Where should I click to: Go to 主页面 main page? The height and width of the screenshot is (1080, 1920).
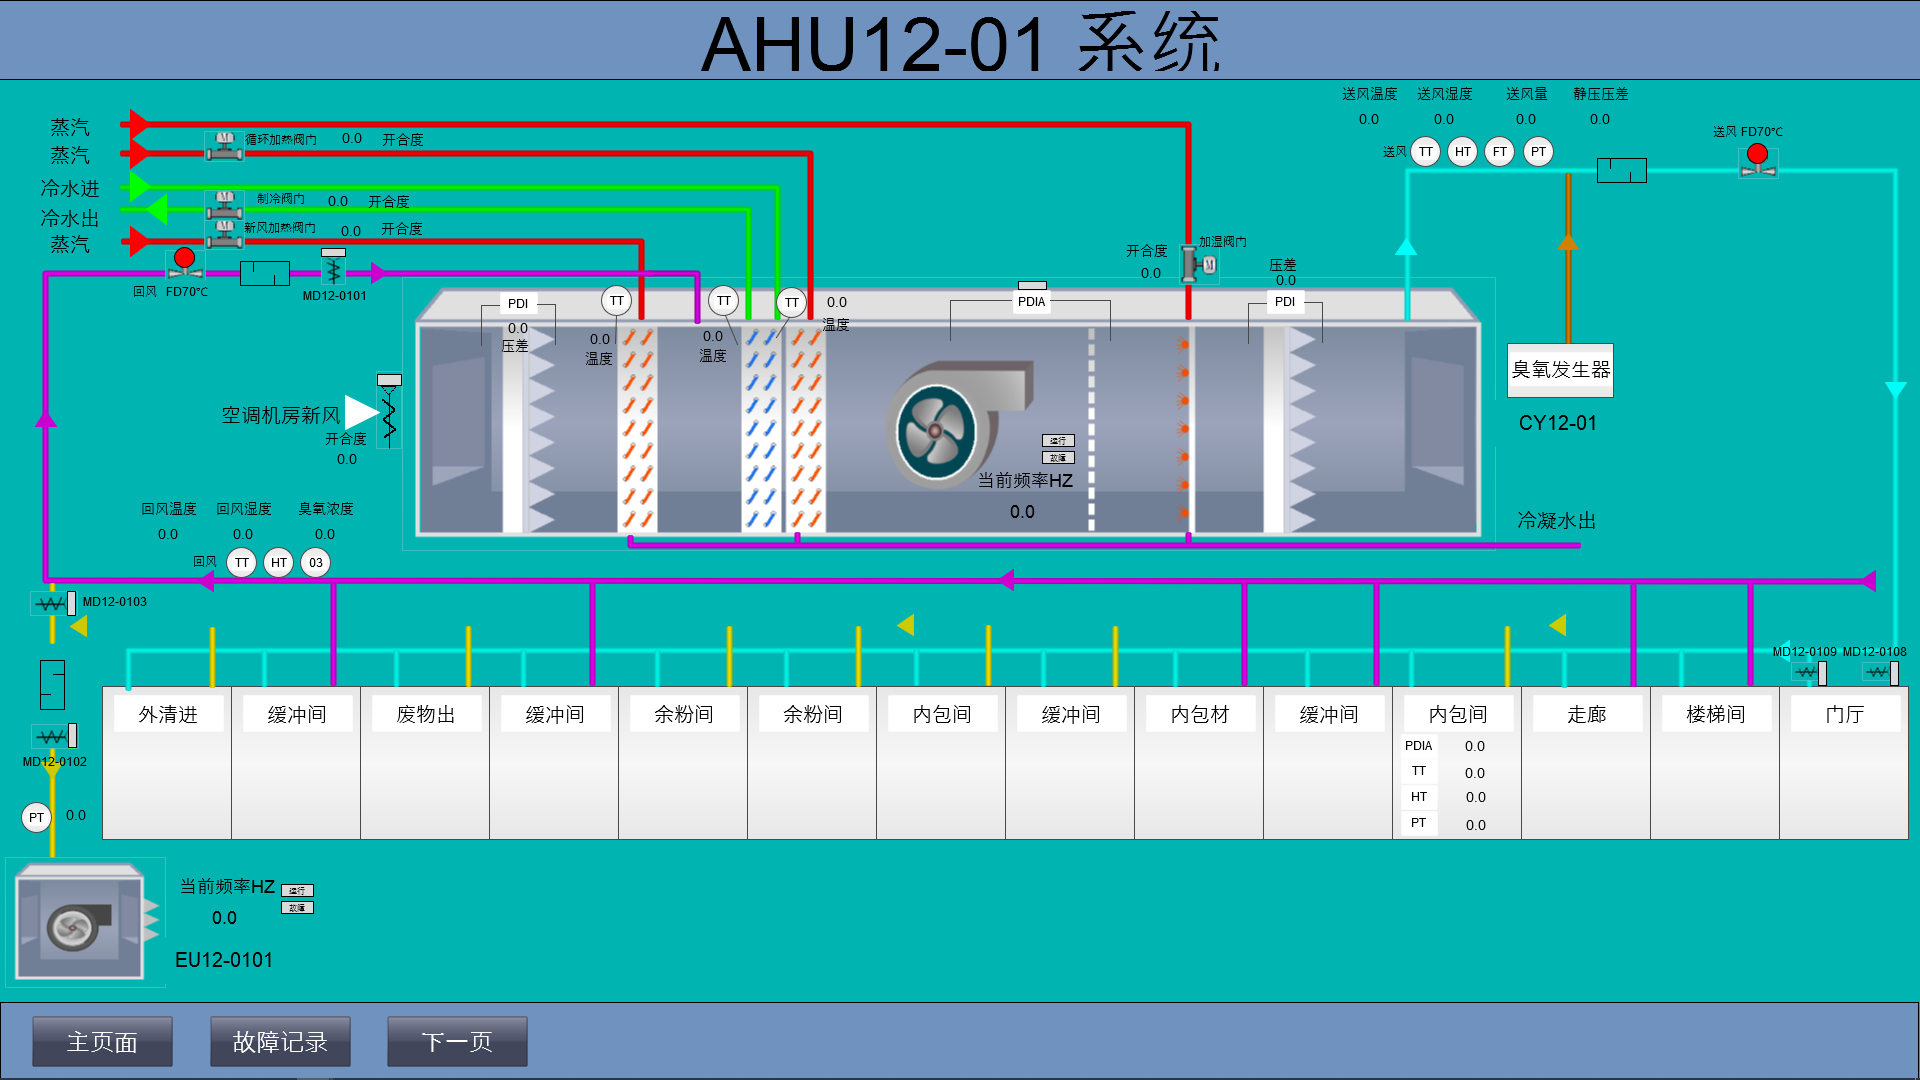(102, 1042)
